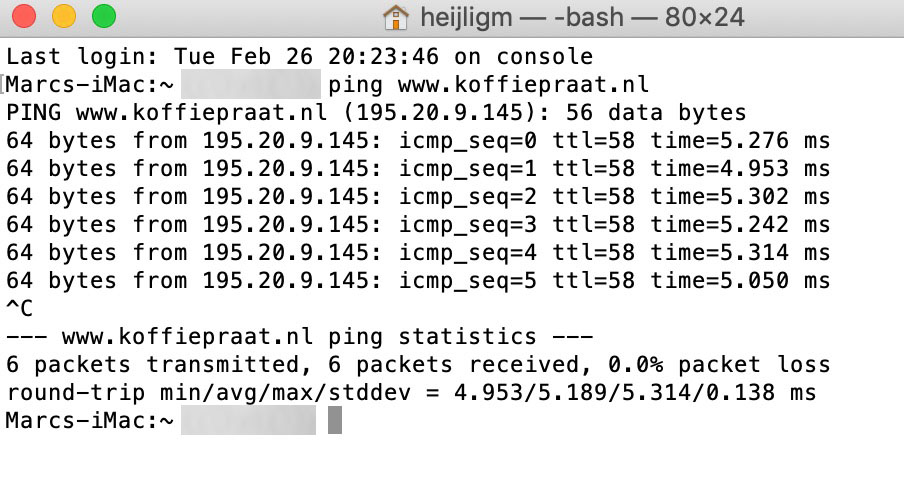Click the "6 packets transmitted" summary line
Image resolution: width=904 pixels, height=482 pixels.
[418, 365]
